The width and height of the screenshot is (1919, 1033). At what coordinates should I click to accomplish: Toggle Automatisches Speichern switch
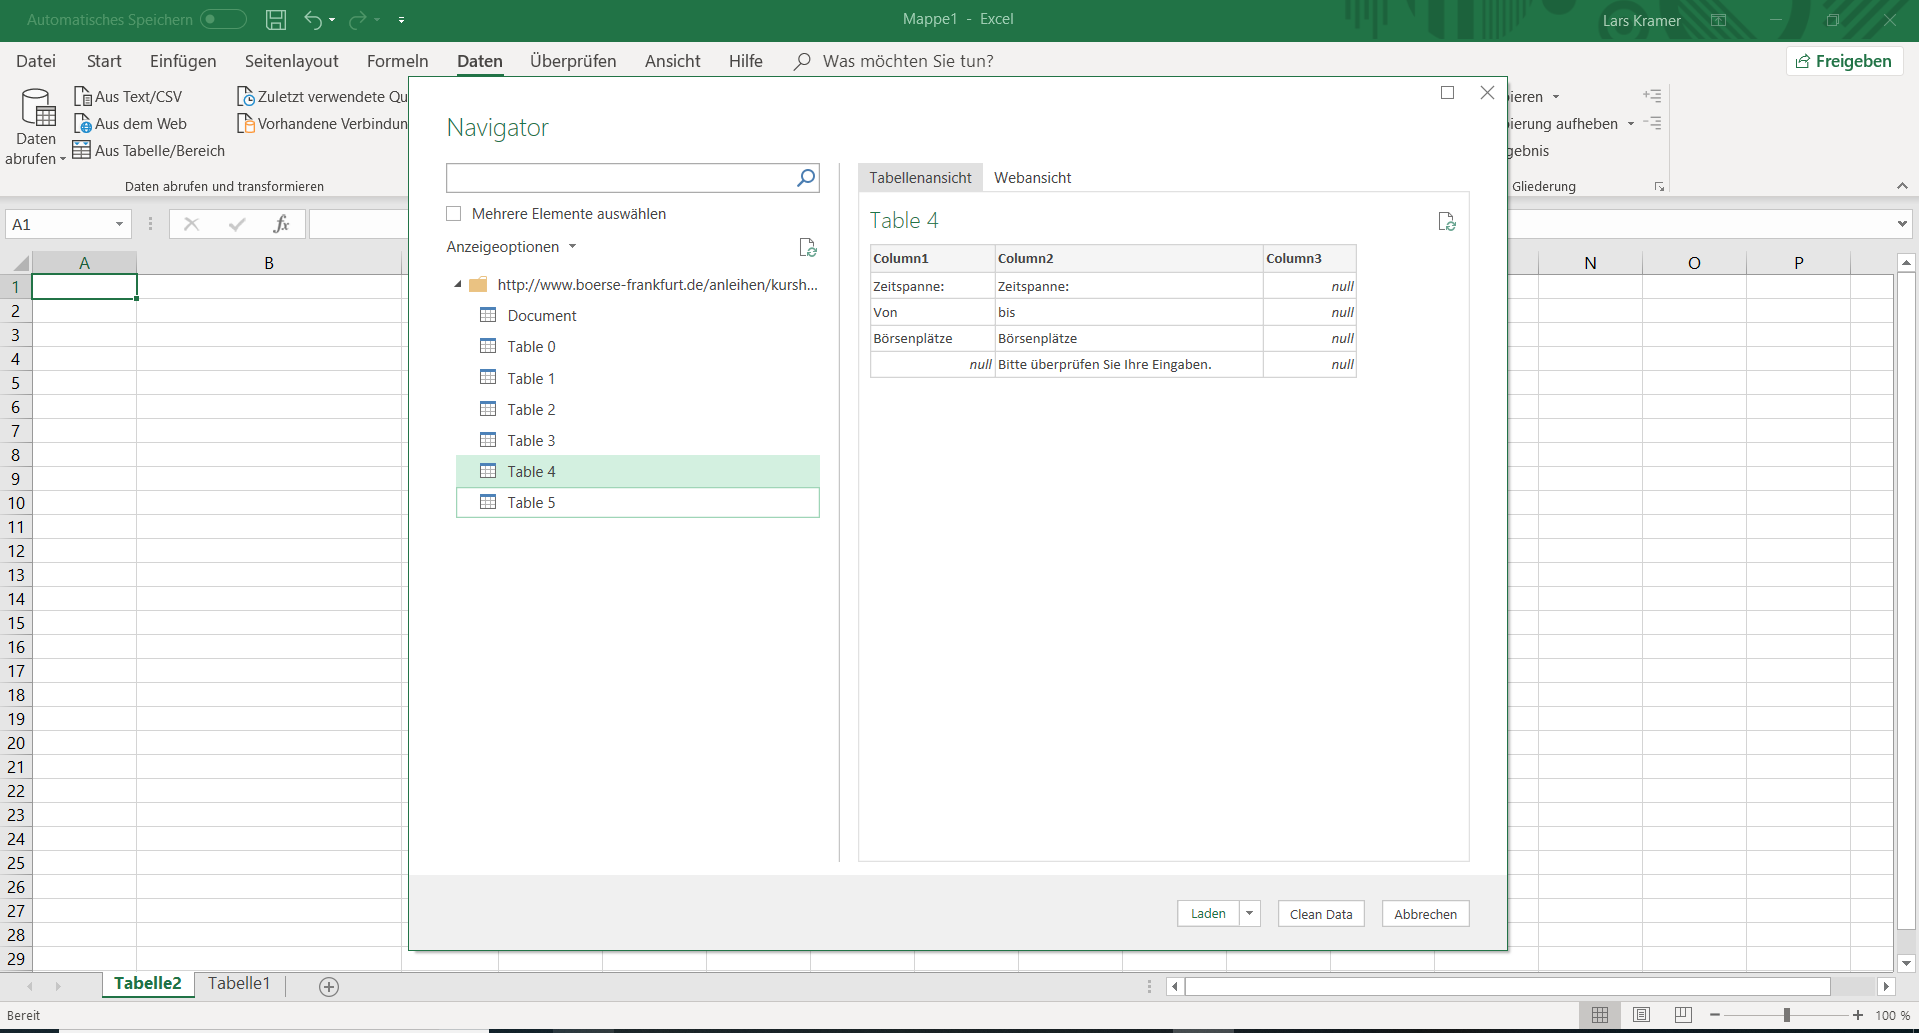click(223, 19)
